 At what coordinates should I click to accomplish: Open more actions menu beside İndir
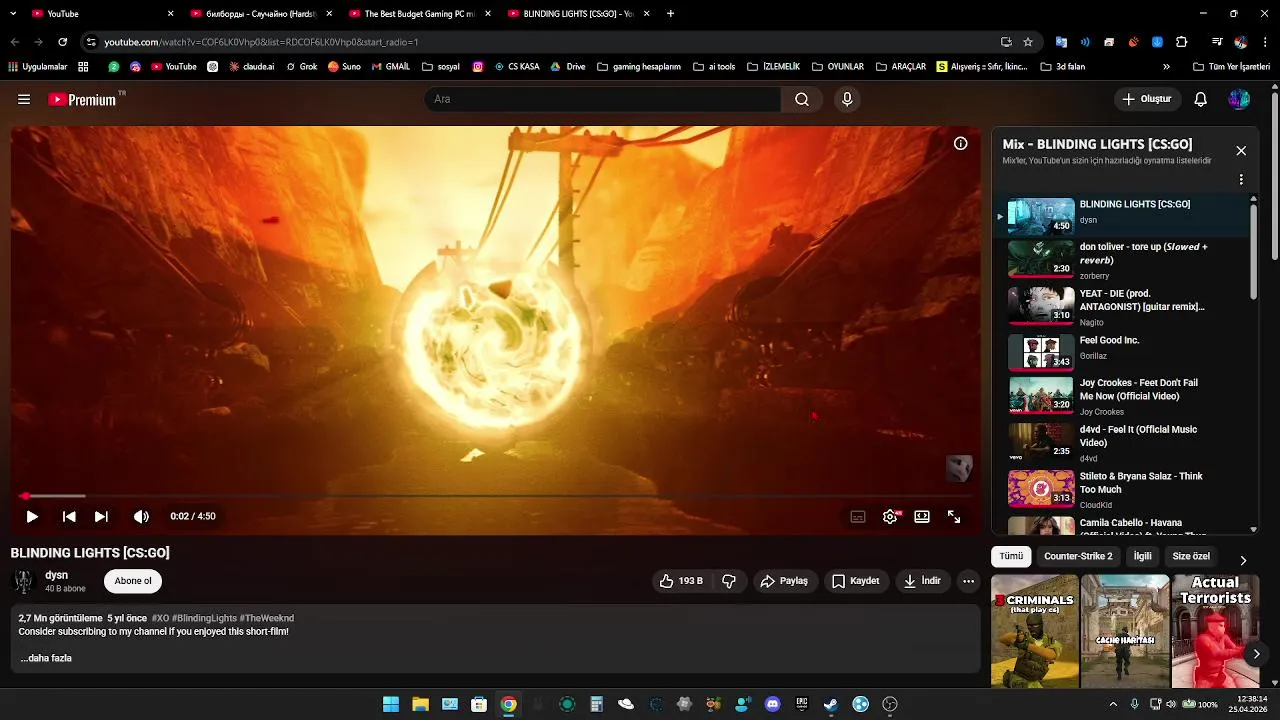968,581
